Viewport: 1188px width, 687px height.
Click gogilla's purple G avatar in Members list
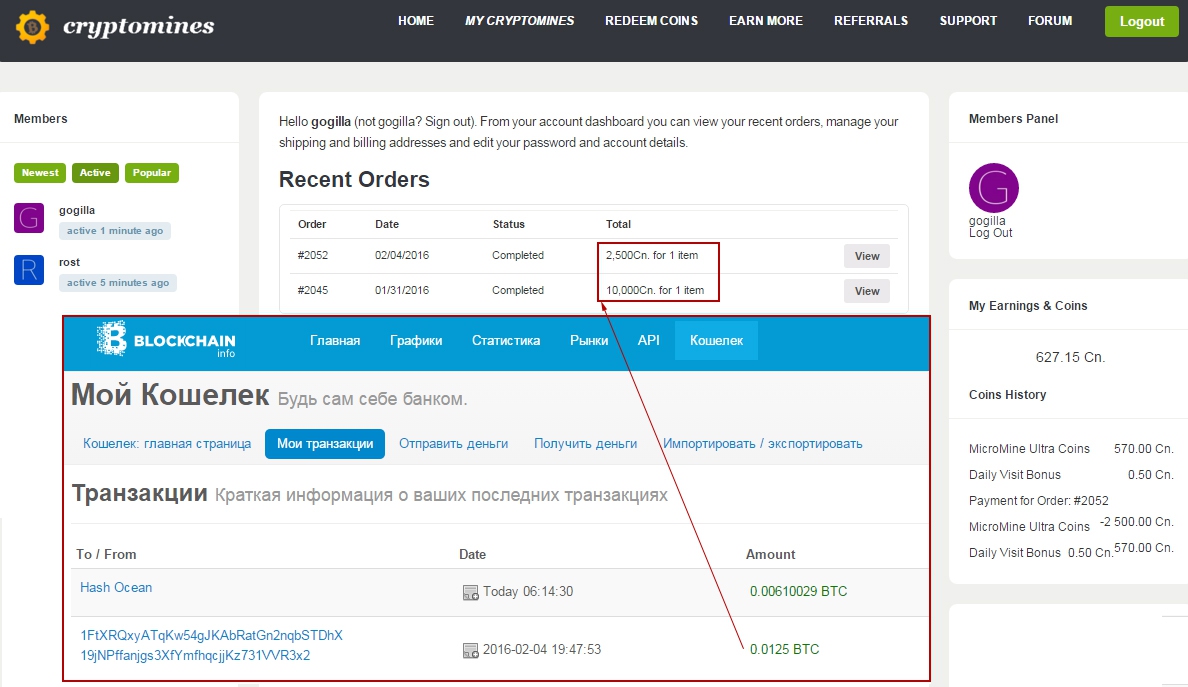29,218
